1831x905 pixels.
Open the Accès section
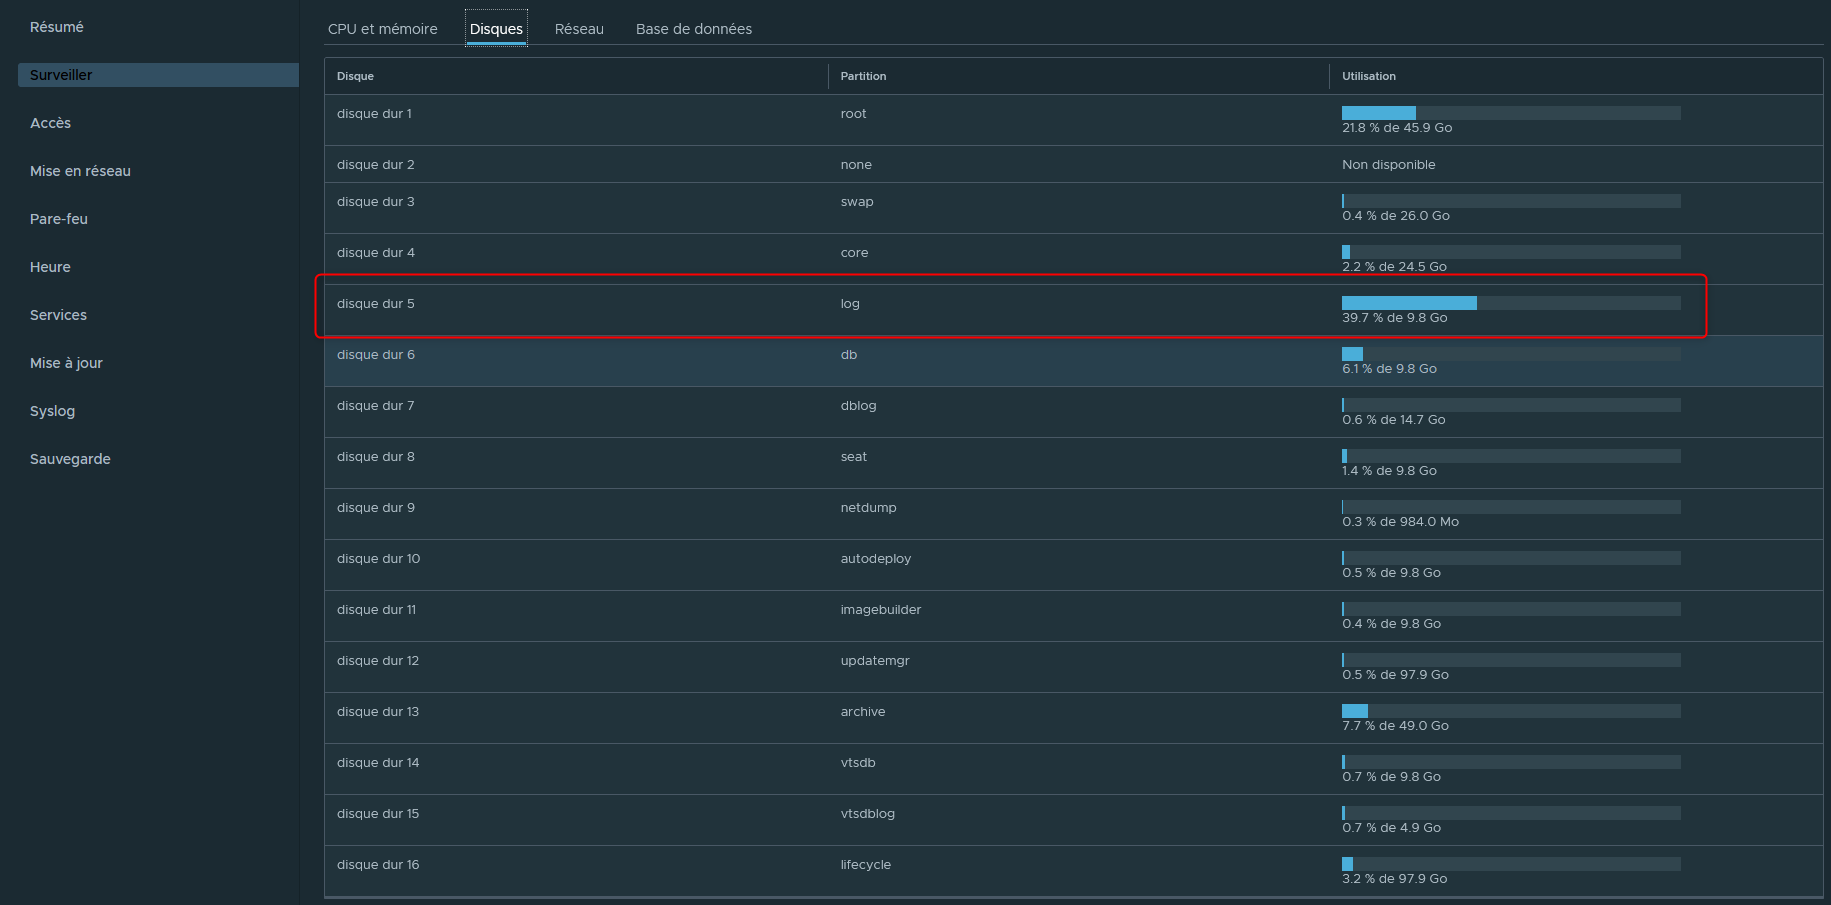click(50, 123)
